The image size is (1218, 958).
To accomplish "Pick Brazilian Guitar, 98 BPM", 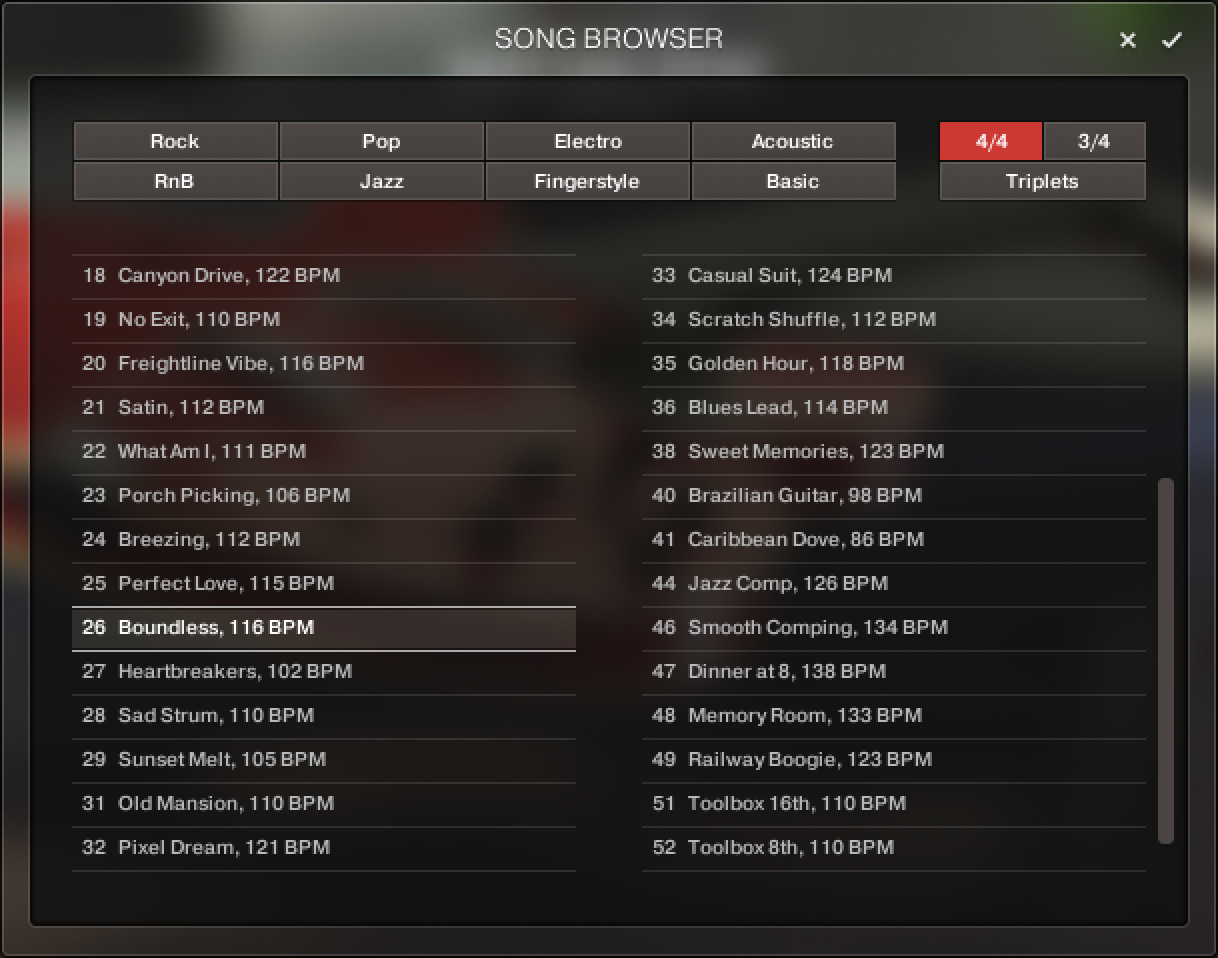I will 892,495.
